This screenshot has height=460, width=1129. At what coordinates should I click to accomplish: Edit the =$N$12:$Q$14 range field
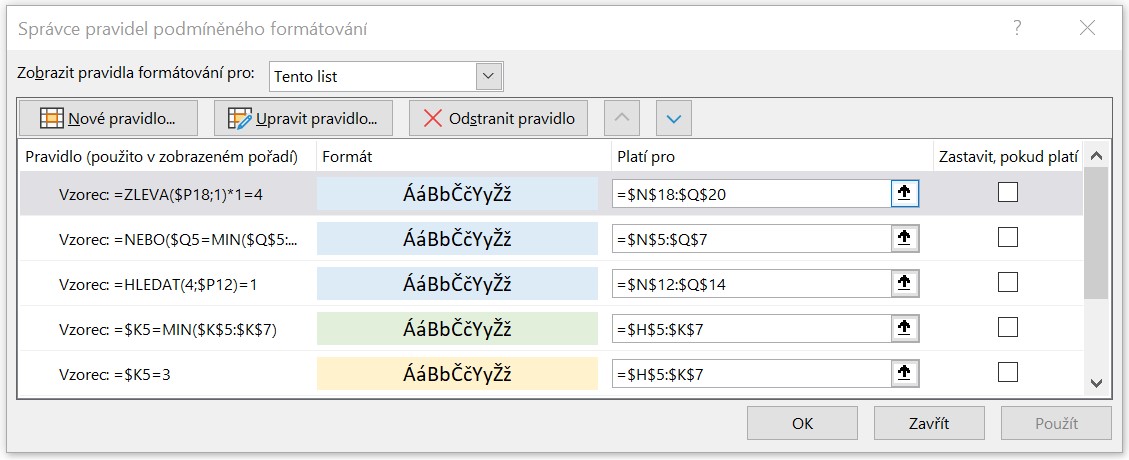(x=752, y=284)
